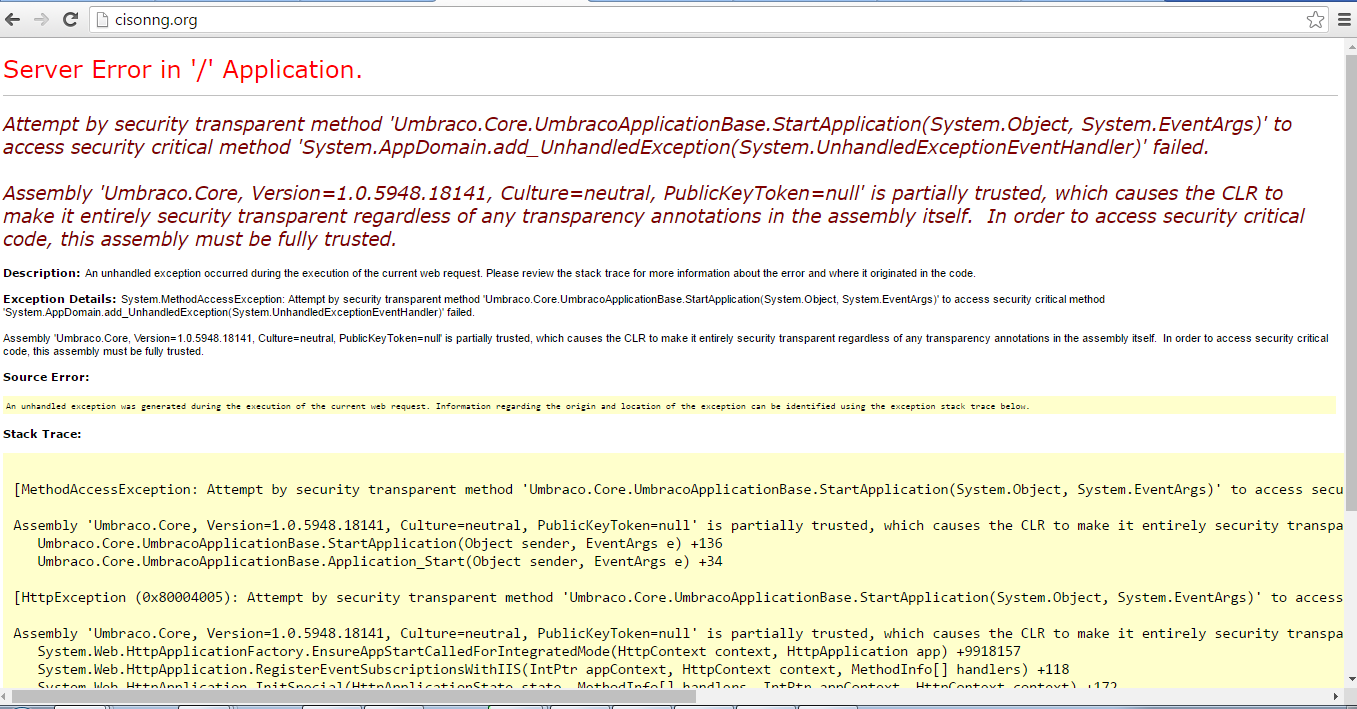Click the address bar showing cisonng.org
This screenshot has width=1357, height=709.
400,19
